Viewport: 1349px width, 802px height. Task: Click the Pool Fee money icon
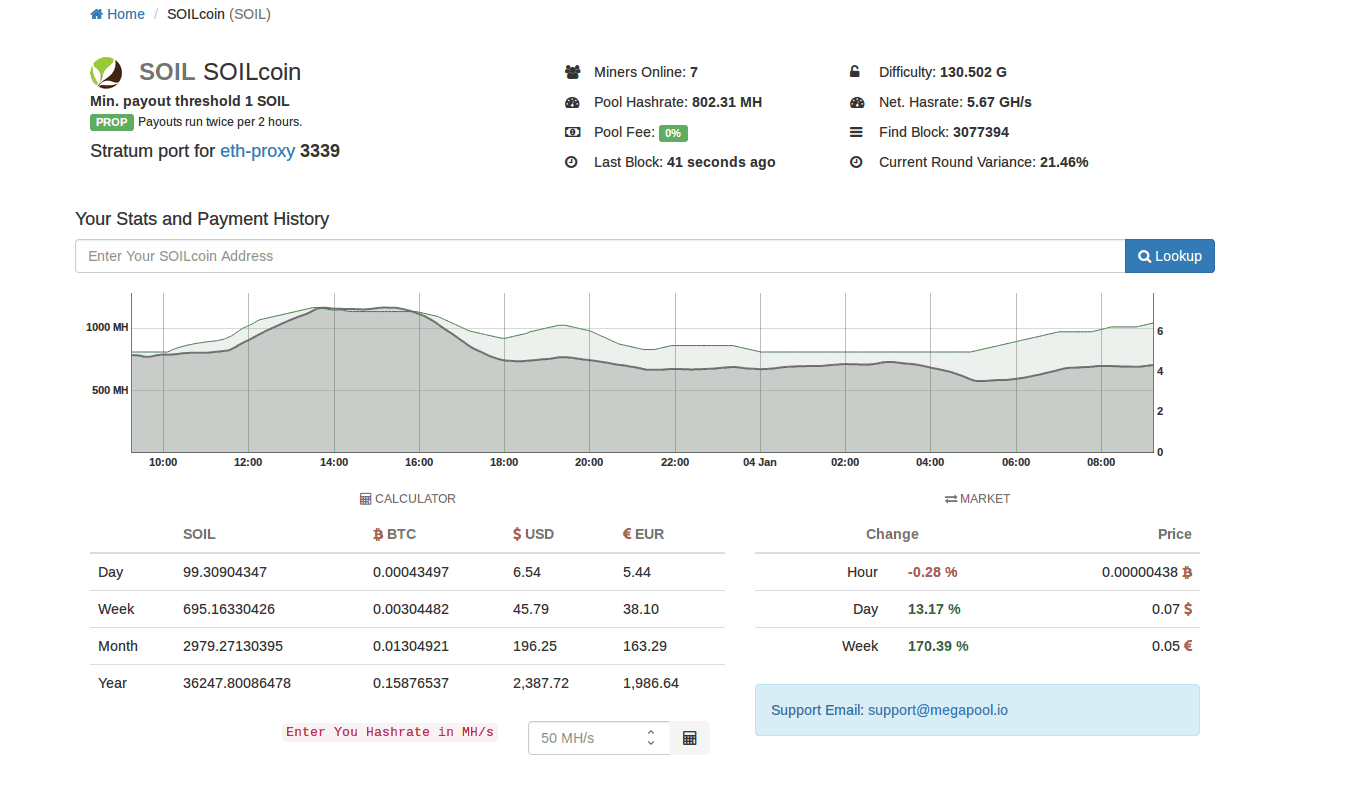coord(572,132)
